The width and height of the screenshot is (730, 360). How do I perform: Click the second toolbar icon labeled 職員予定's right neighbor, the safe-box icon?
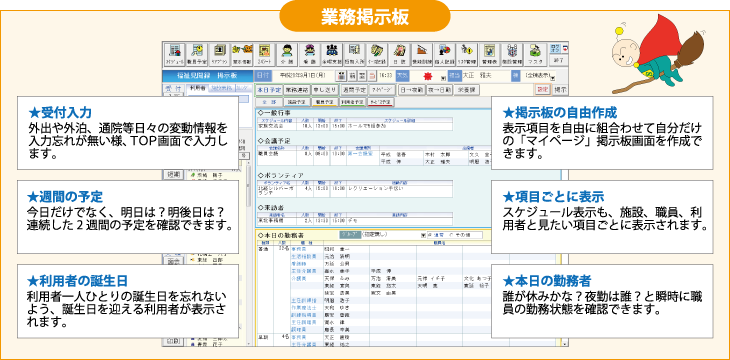pyautogui.click(x=219, y=55)
